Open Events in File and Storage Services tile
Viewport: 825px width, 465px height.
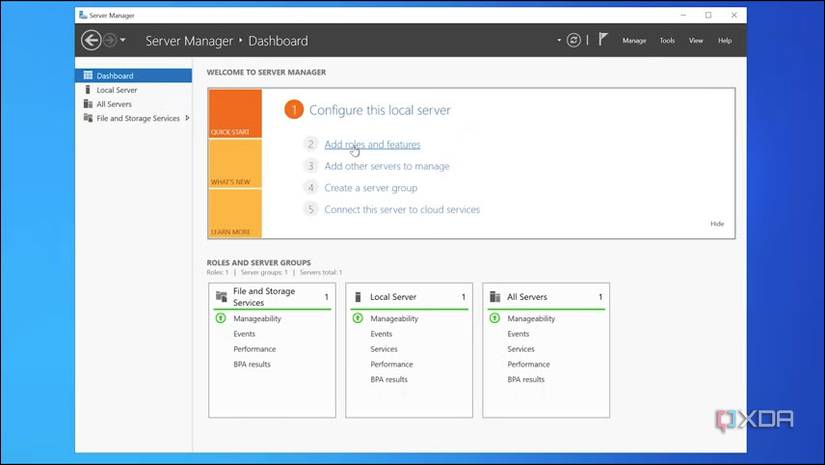(244, 334)
